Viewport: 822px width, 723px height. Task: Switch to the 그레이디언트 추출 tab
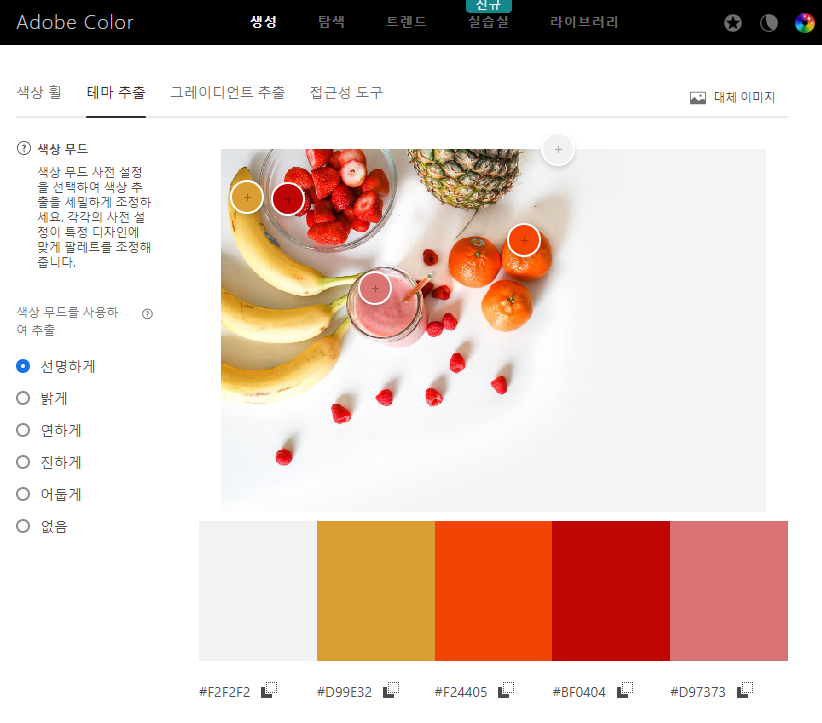[228, 93]
